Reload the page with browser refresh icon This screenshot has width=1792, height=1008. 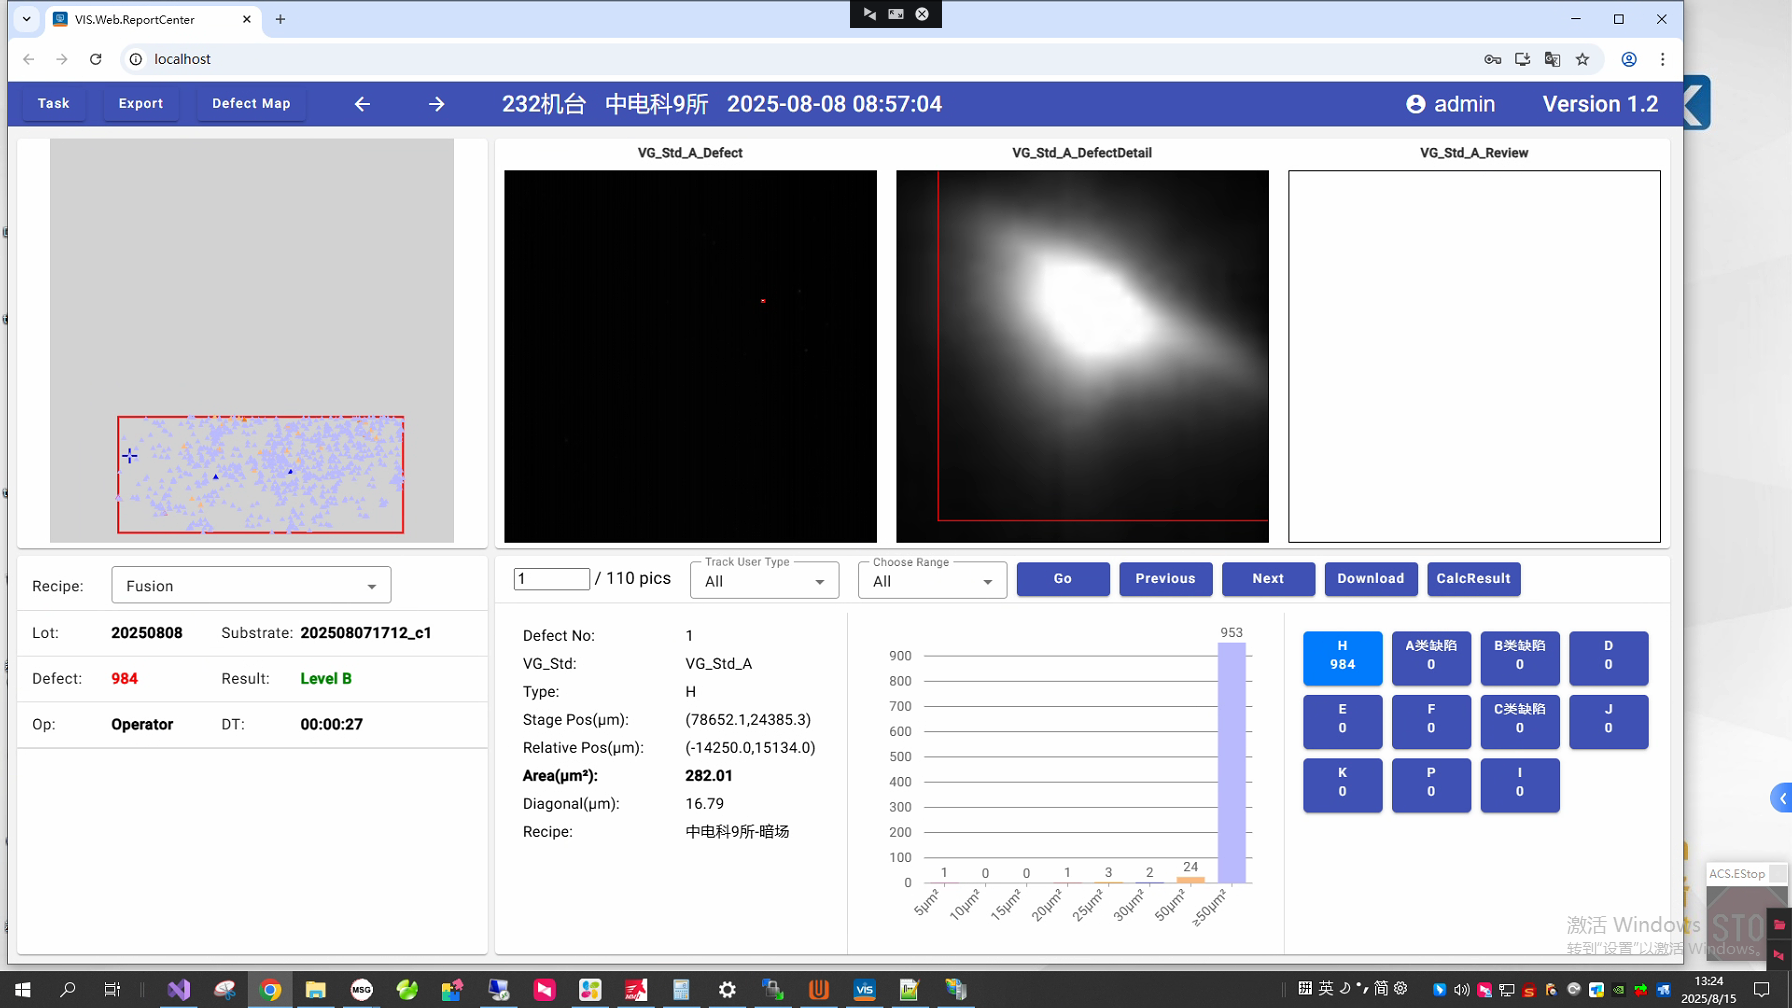click(96, 59)
